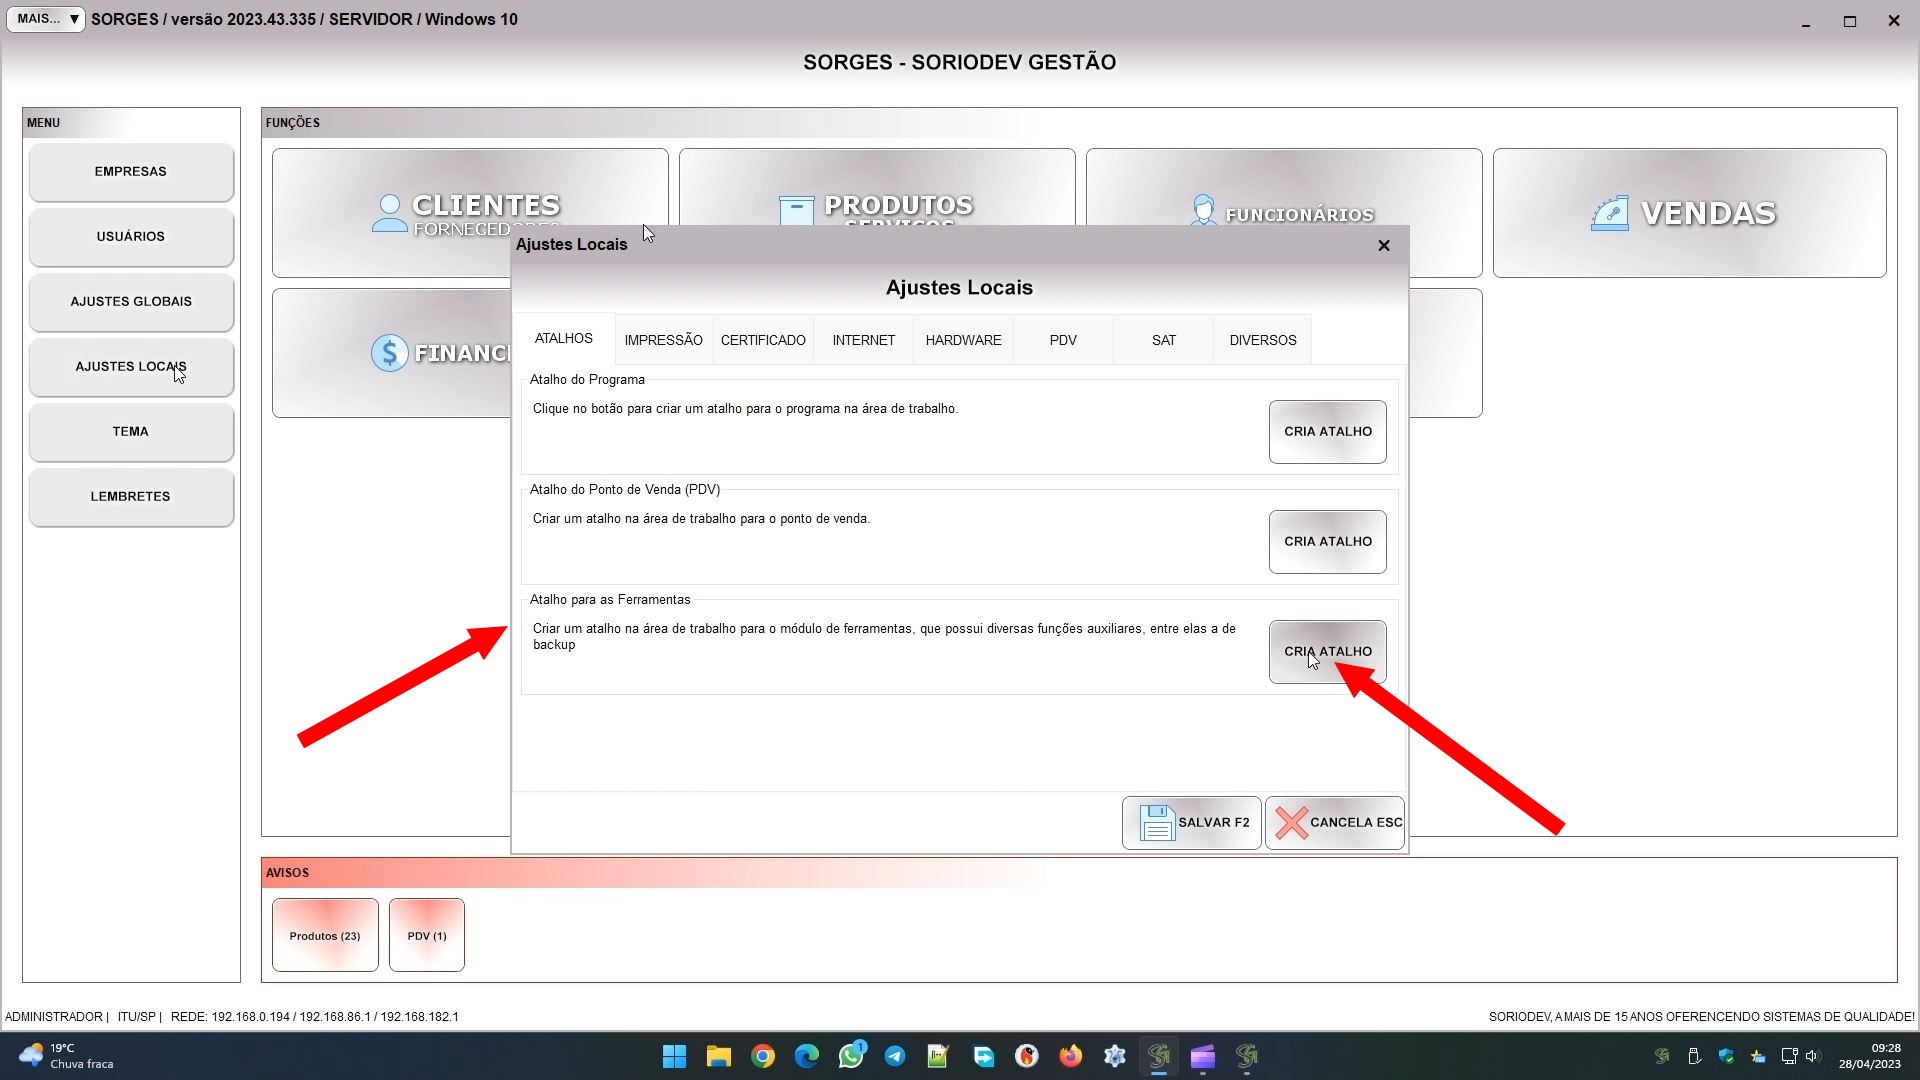Click CRIA ATALHO for Ferramentas shortcut
The width and height of the screenshot is (1920, 1080).
pyautogui.click(x=1328, y=652)
